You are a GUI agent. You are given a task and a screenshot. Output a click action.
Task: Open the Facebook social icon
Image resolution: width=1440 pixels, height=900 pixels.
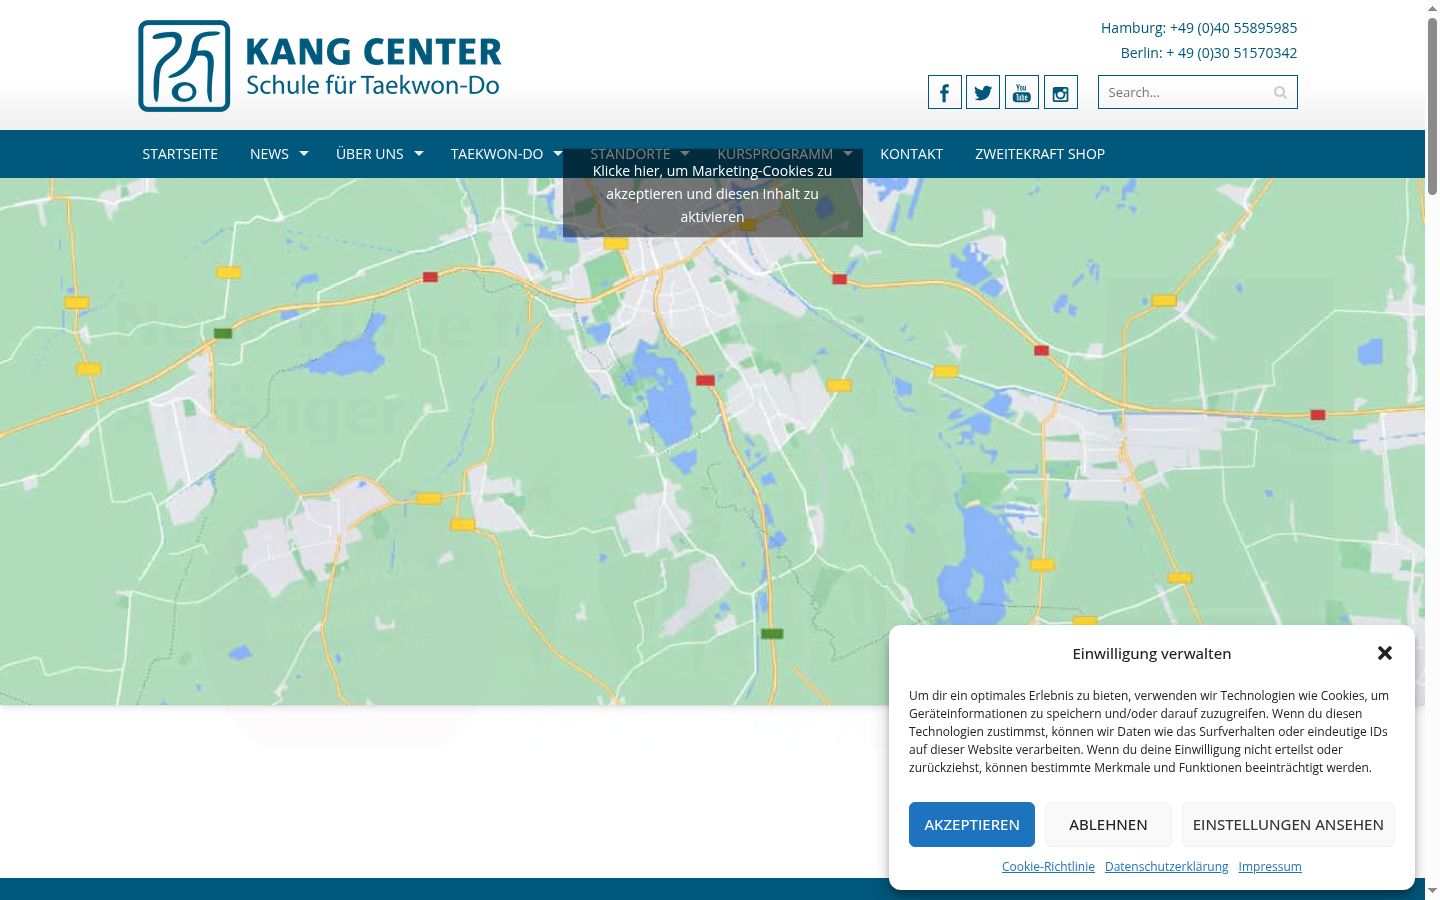click(945, 92)
